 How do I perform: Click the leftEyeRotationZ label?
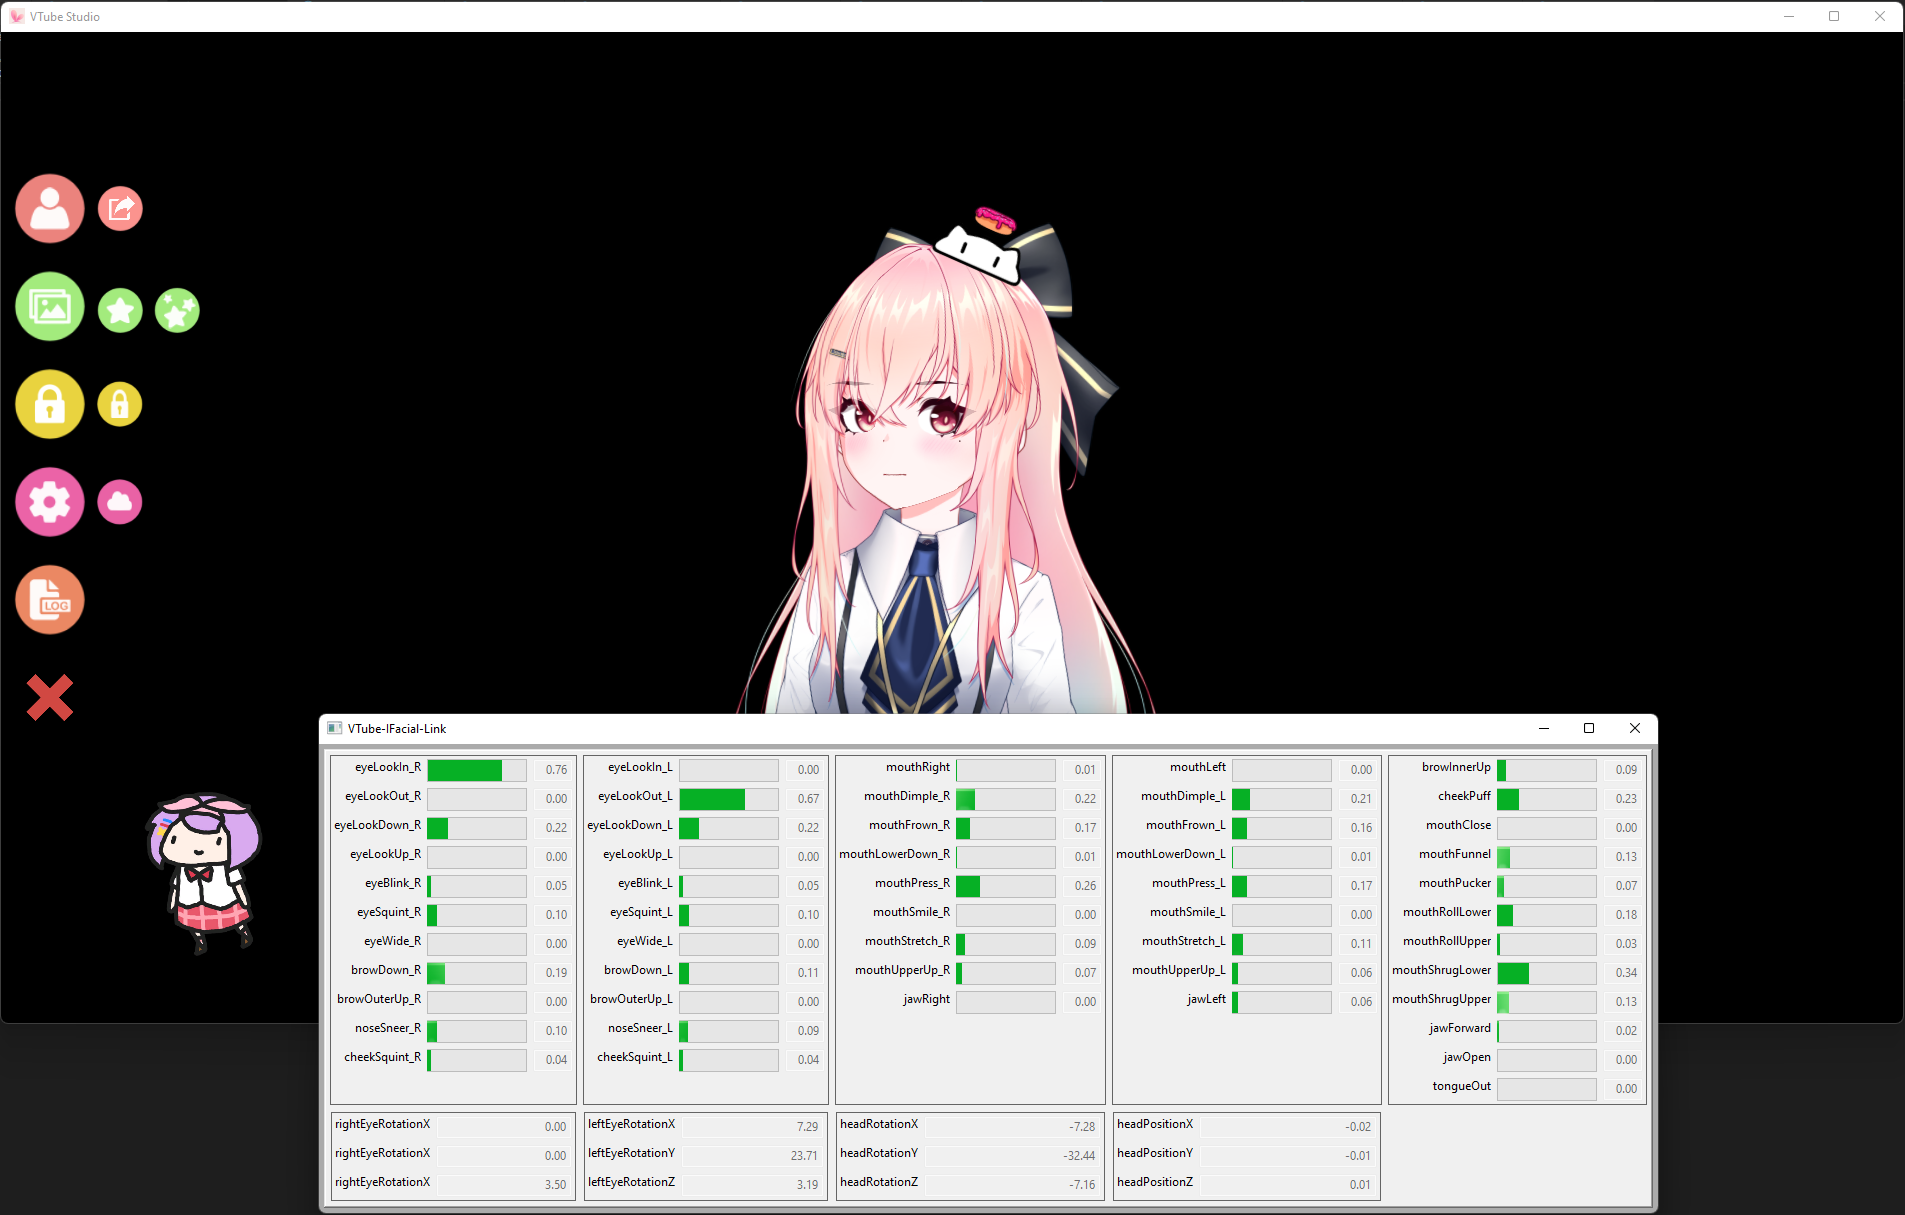631,1182
